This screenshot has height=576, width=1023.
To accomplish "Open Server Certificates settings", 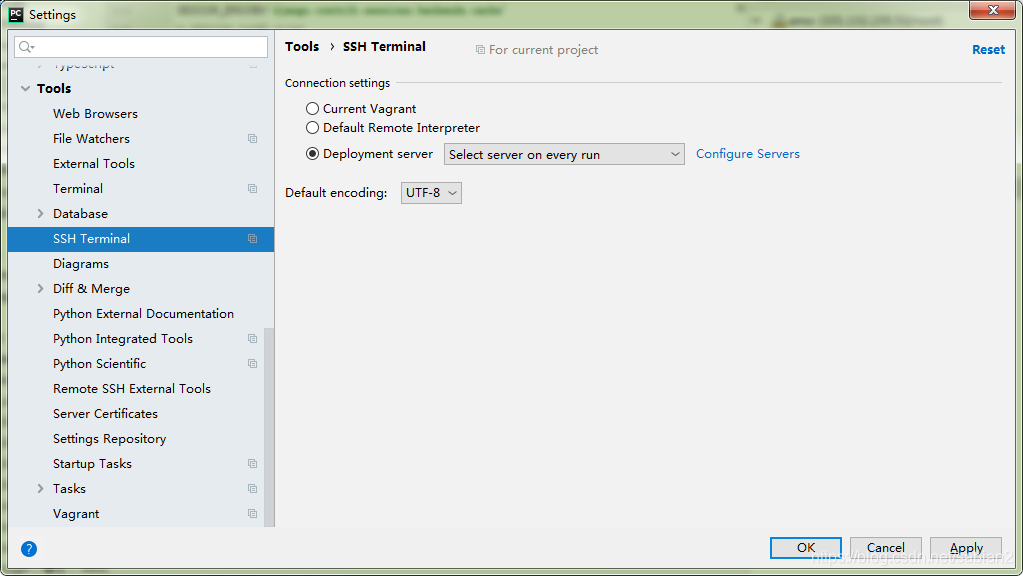I will click(105, 414).
